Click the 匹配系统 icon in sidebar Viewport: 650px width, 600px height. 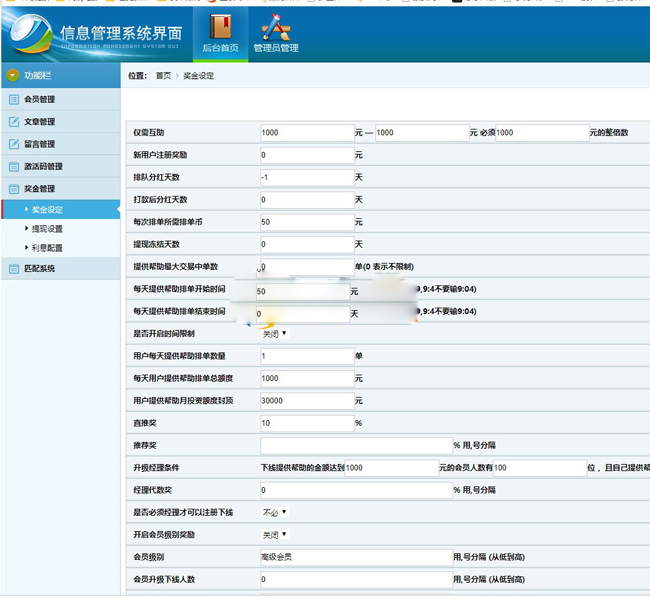tap(14, 268)
